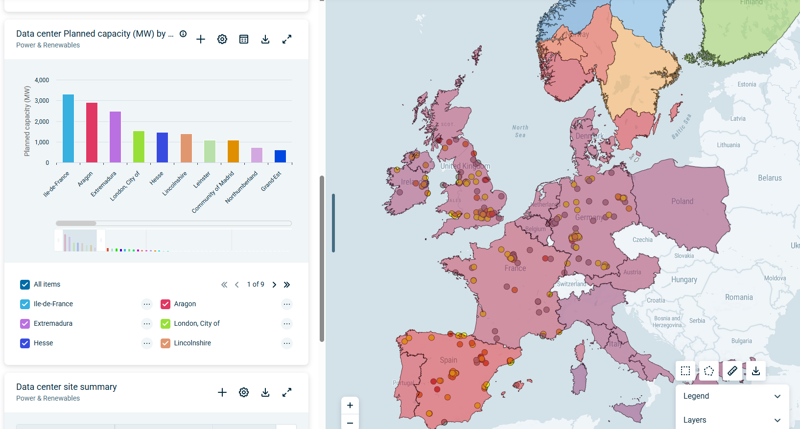Uncheck the Extremadura series
The height and width of the screenshot is (429, 800).
click(x=24, y=323)
